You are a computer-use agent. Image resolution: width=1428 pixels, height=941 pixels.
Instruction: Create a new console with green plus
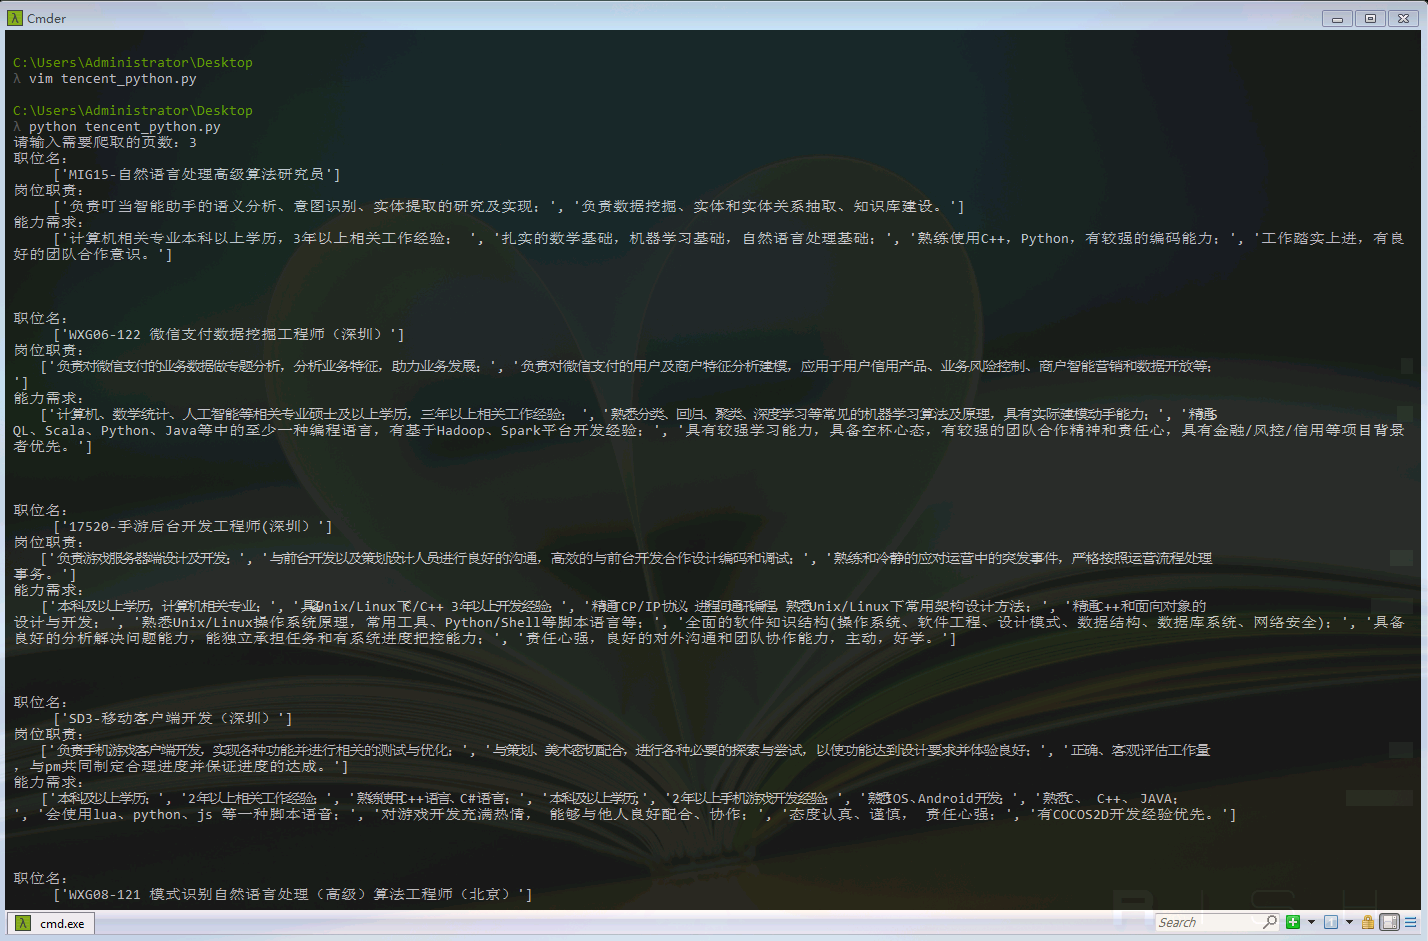1293,922
